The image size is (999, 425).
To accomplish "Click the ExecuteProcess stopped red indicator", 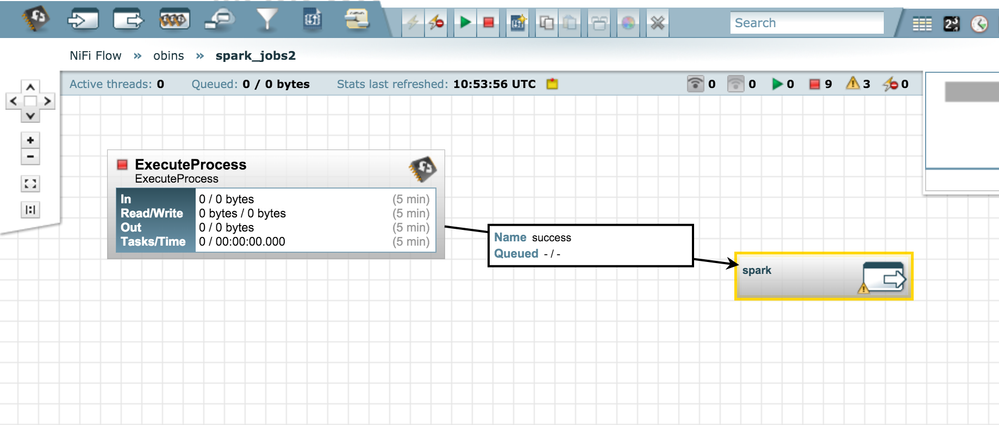I will pyautogui.click(x=122, y=165).
